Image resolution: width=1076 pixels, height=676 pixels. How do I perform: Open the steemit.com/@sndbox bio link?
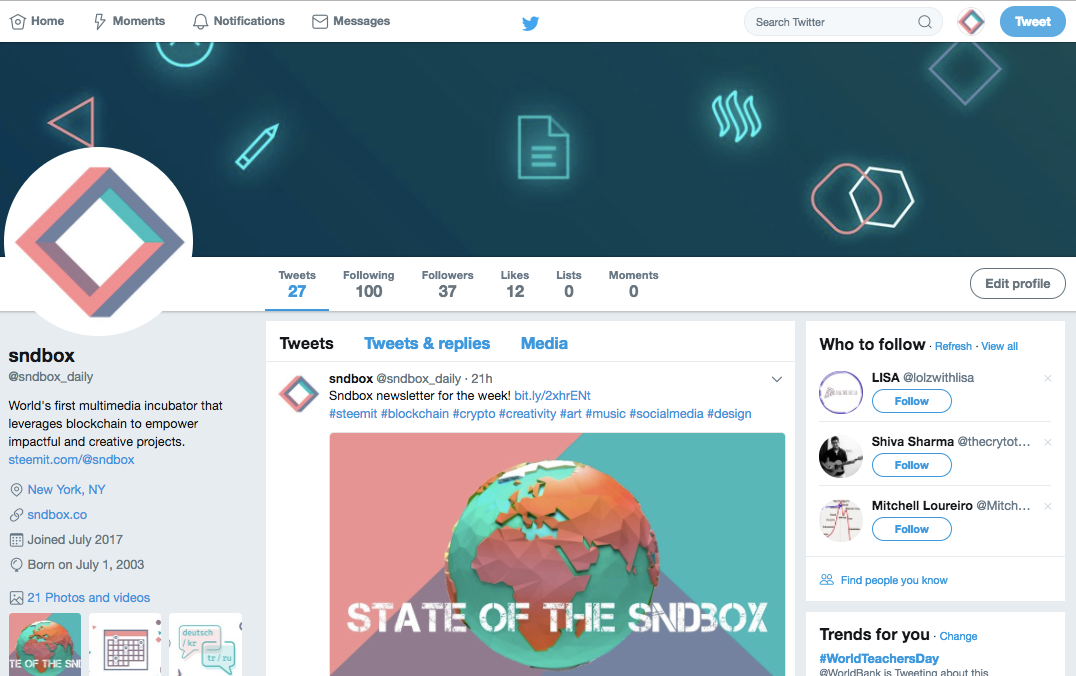[71, 460]
